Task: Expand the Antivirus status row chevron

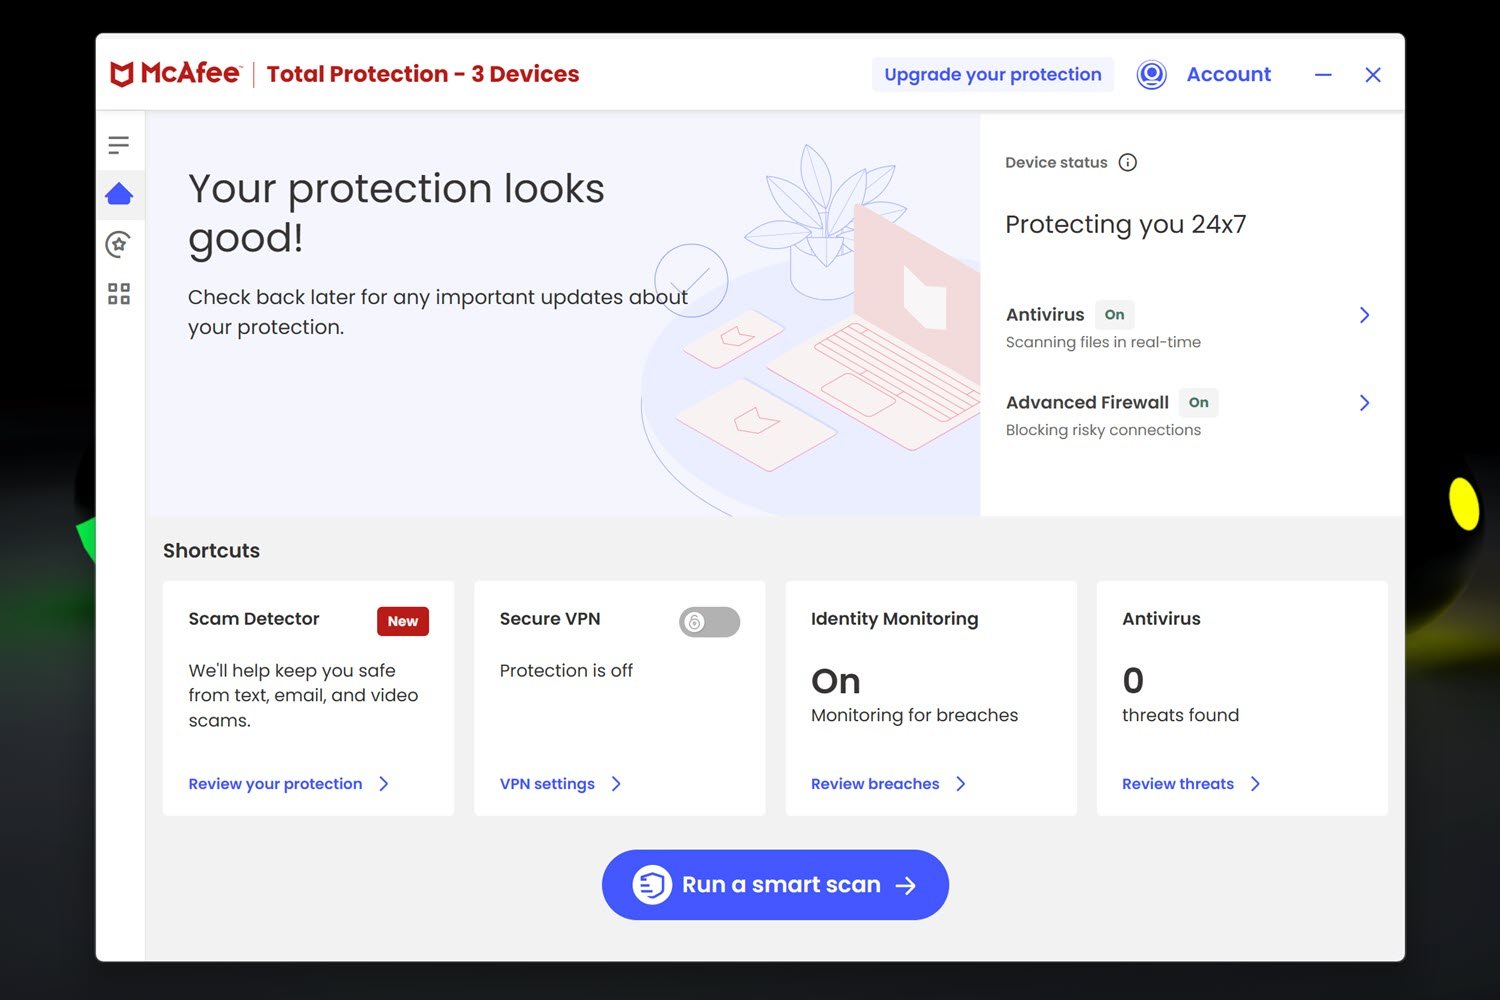Action: pos(1365,315)
